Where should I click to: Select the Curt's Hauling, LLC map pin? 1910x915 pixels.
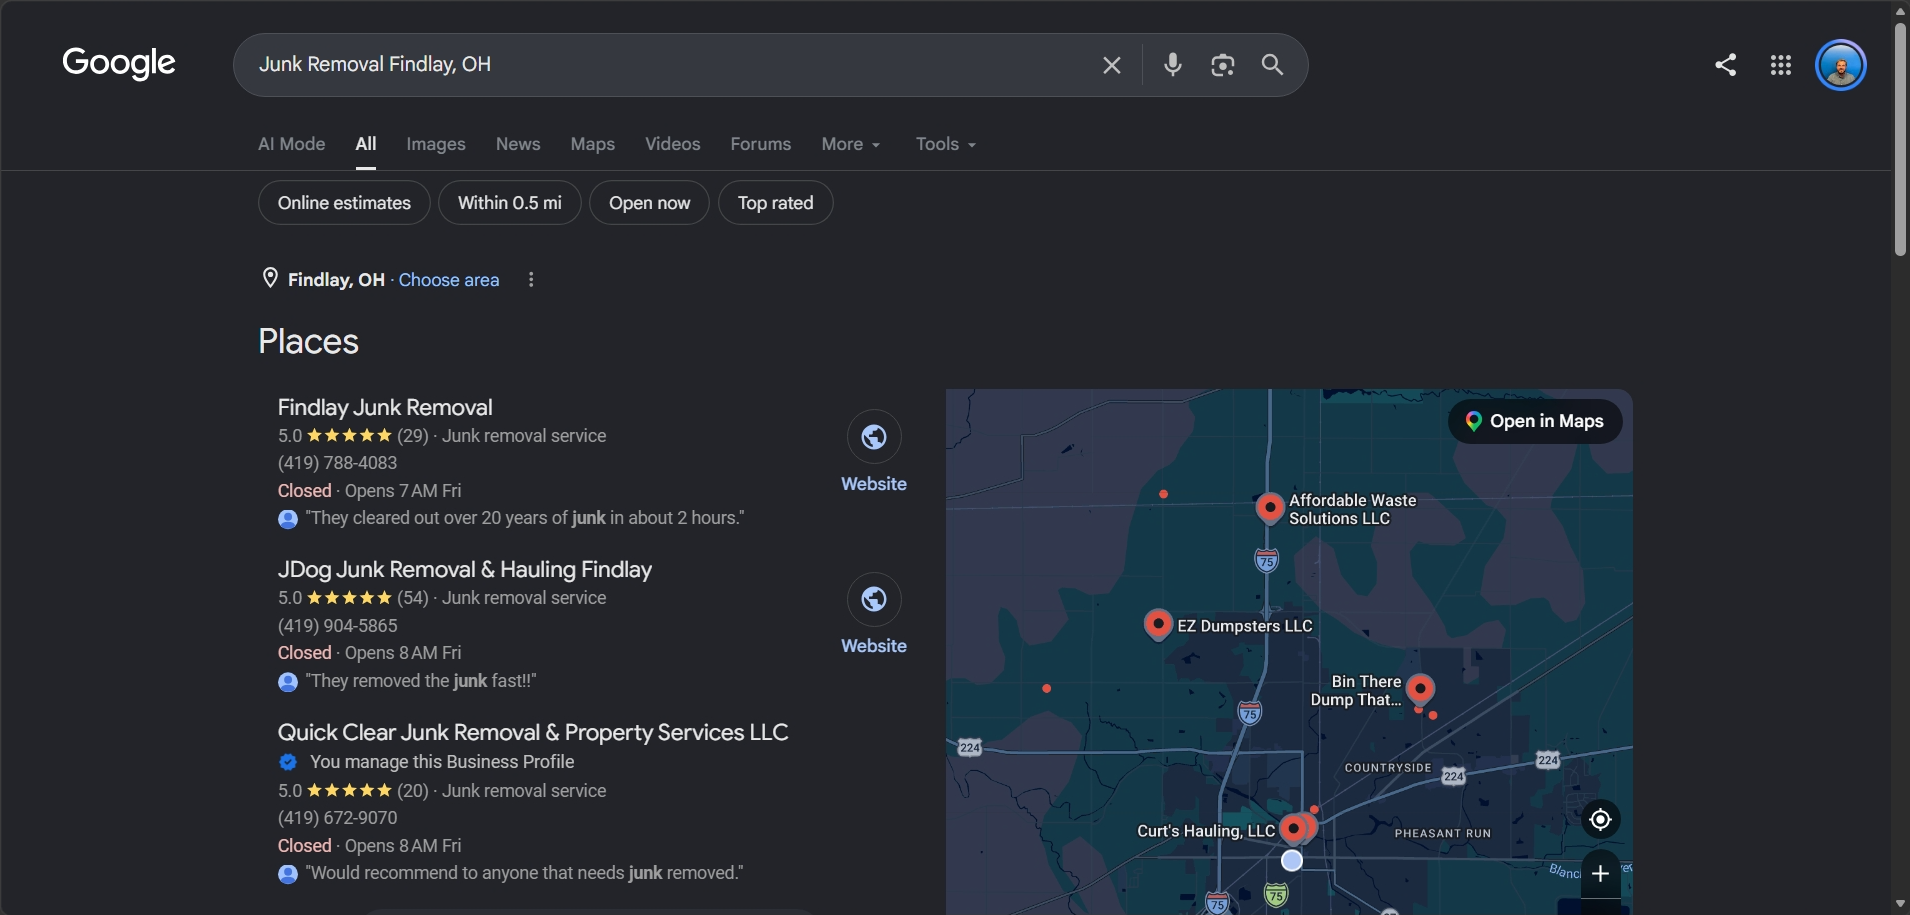1294,828
